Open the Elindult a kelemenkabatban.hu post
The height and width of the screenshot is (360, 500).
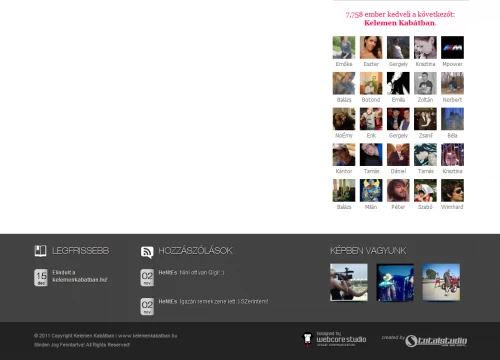coord(80,276)
